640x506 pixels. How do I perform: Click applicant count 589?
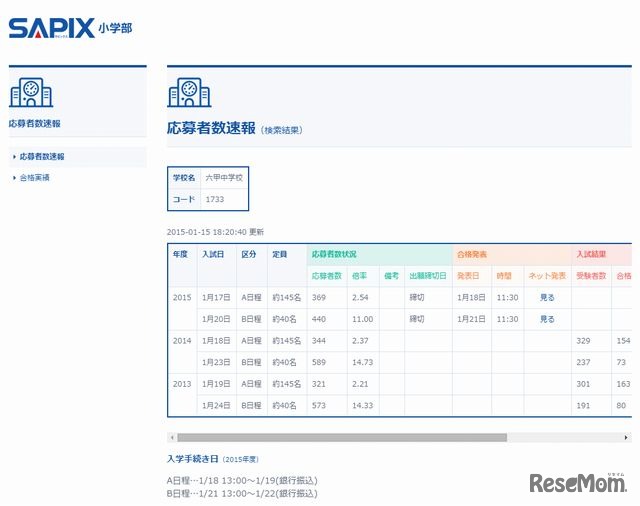(319, 362)
